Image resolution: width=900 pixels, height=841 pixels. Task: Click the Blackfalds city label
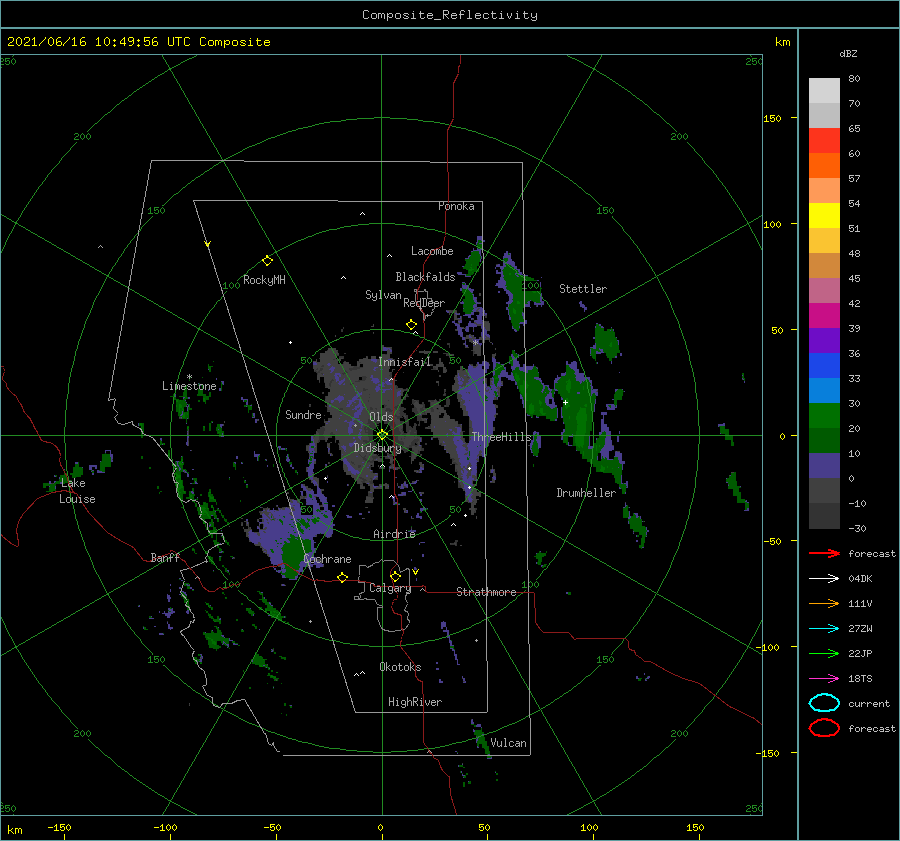pos(425,277)
